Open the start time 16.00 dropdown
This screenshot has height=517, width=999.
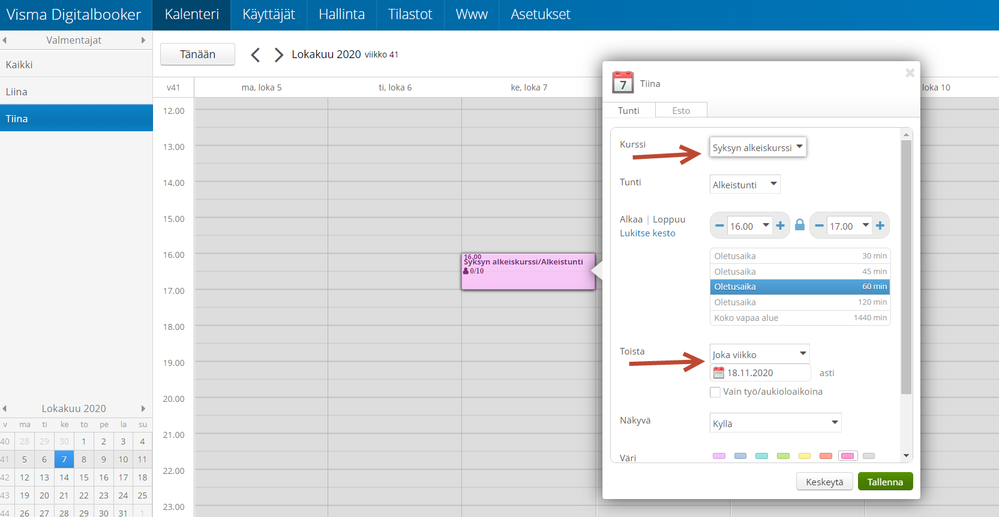coord(750,226)
